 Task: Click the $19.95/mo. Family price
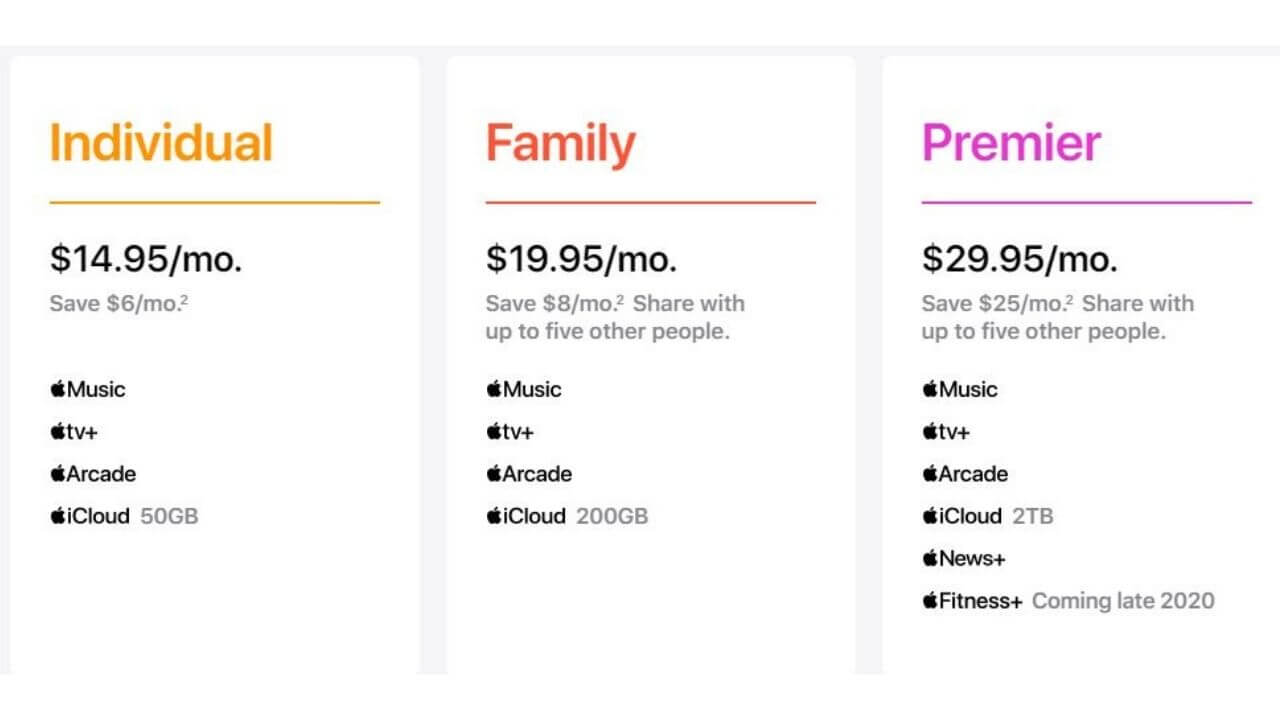(x=582, y=259)
